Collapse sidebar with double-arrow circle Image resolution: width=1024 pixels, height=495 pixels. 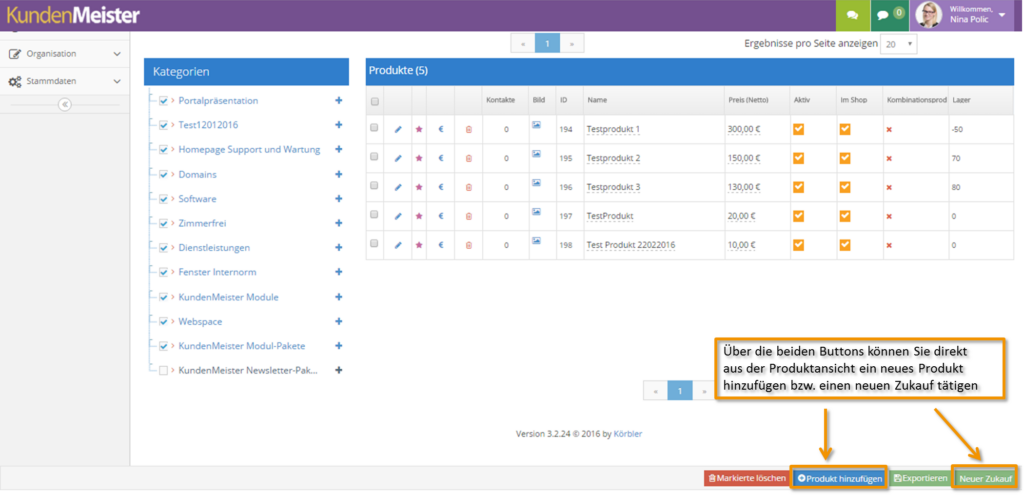[65, 104]
